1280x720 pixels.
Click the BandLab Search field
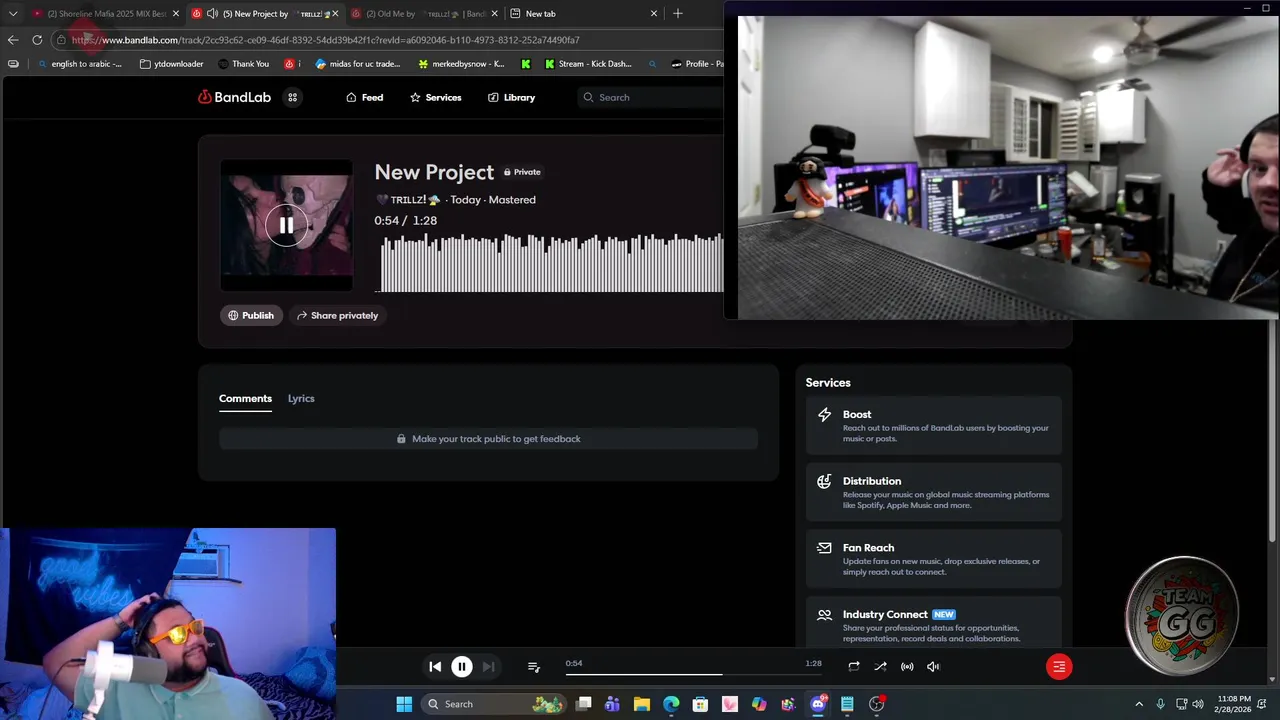click(650, 97)
